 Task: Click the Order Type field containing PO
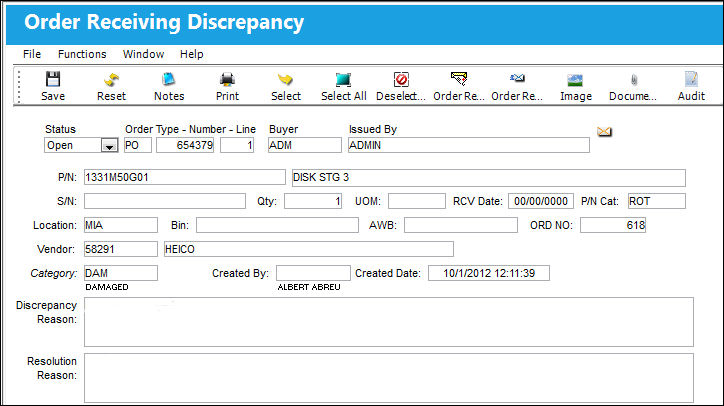[138, 145]
